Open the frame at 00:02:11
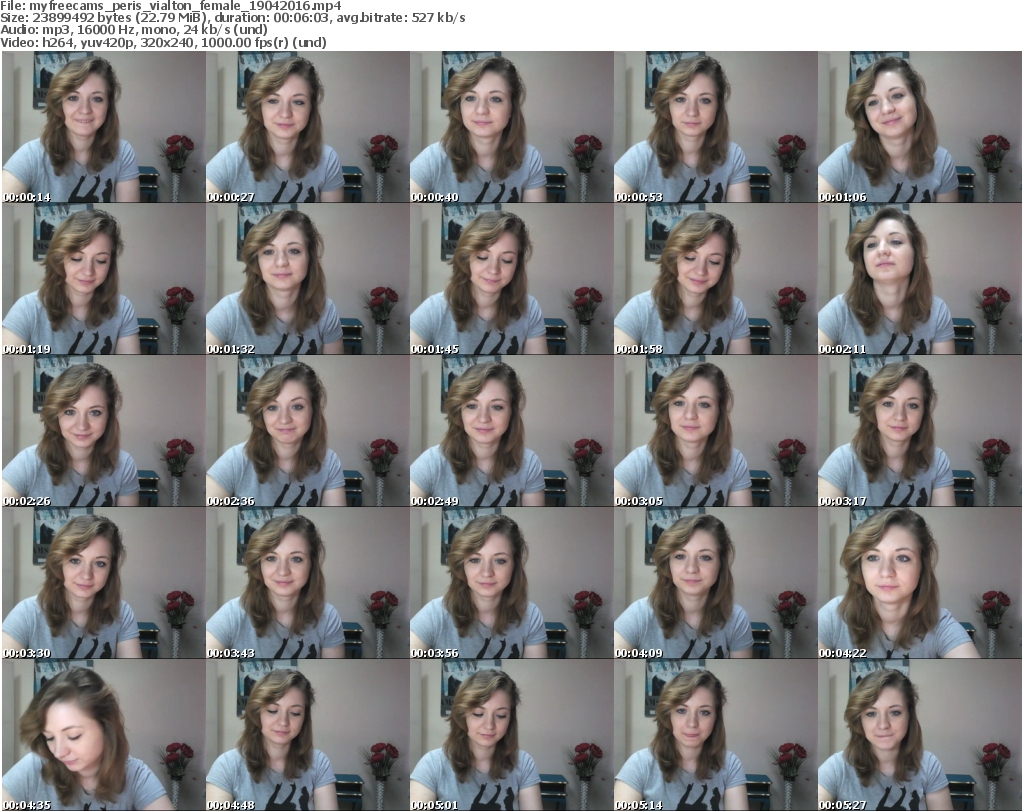 click(920, 279)
